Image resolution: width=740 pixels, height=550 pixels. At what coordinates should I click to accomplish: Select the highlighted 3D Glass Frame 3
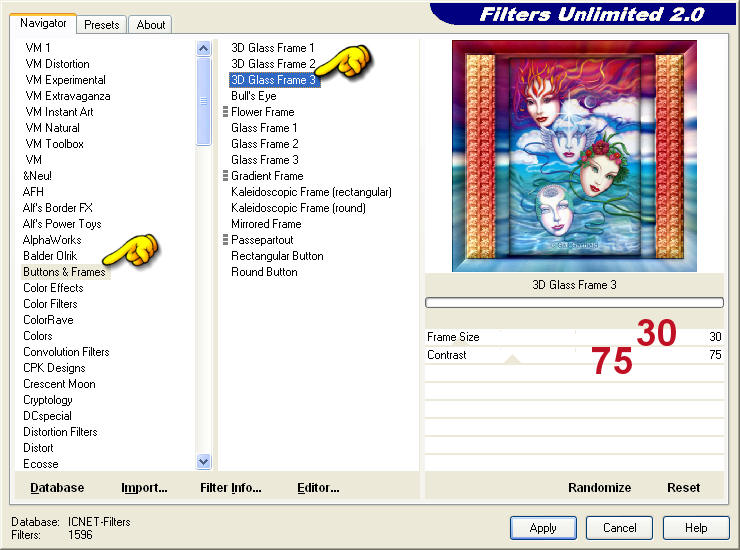[274, 80]
